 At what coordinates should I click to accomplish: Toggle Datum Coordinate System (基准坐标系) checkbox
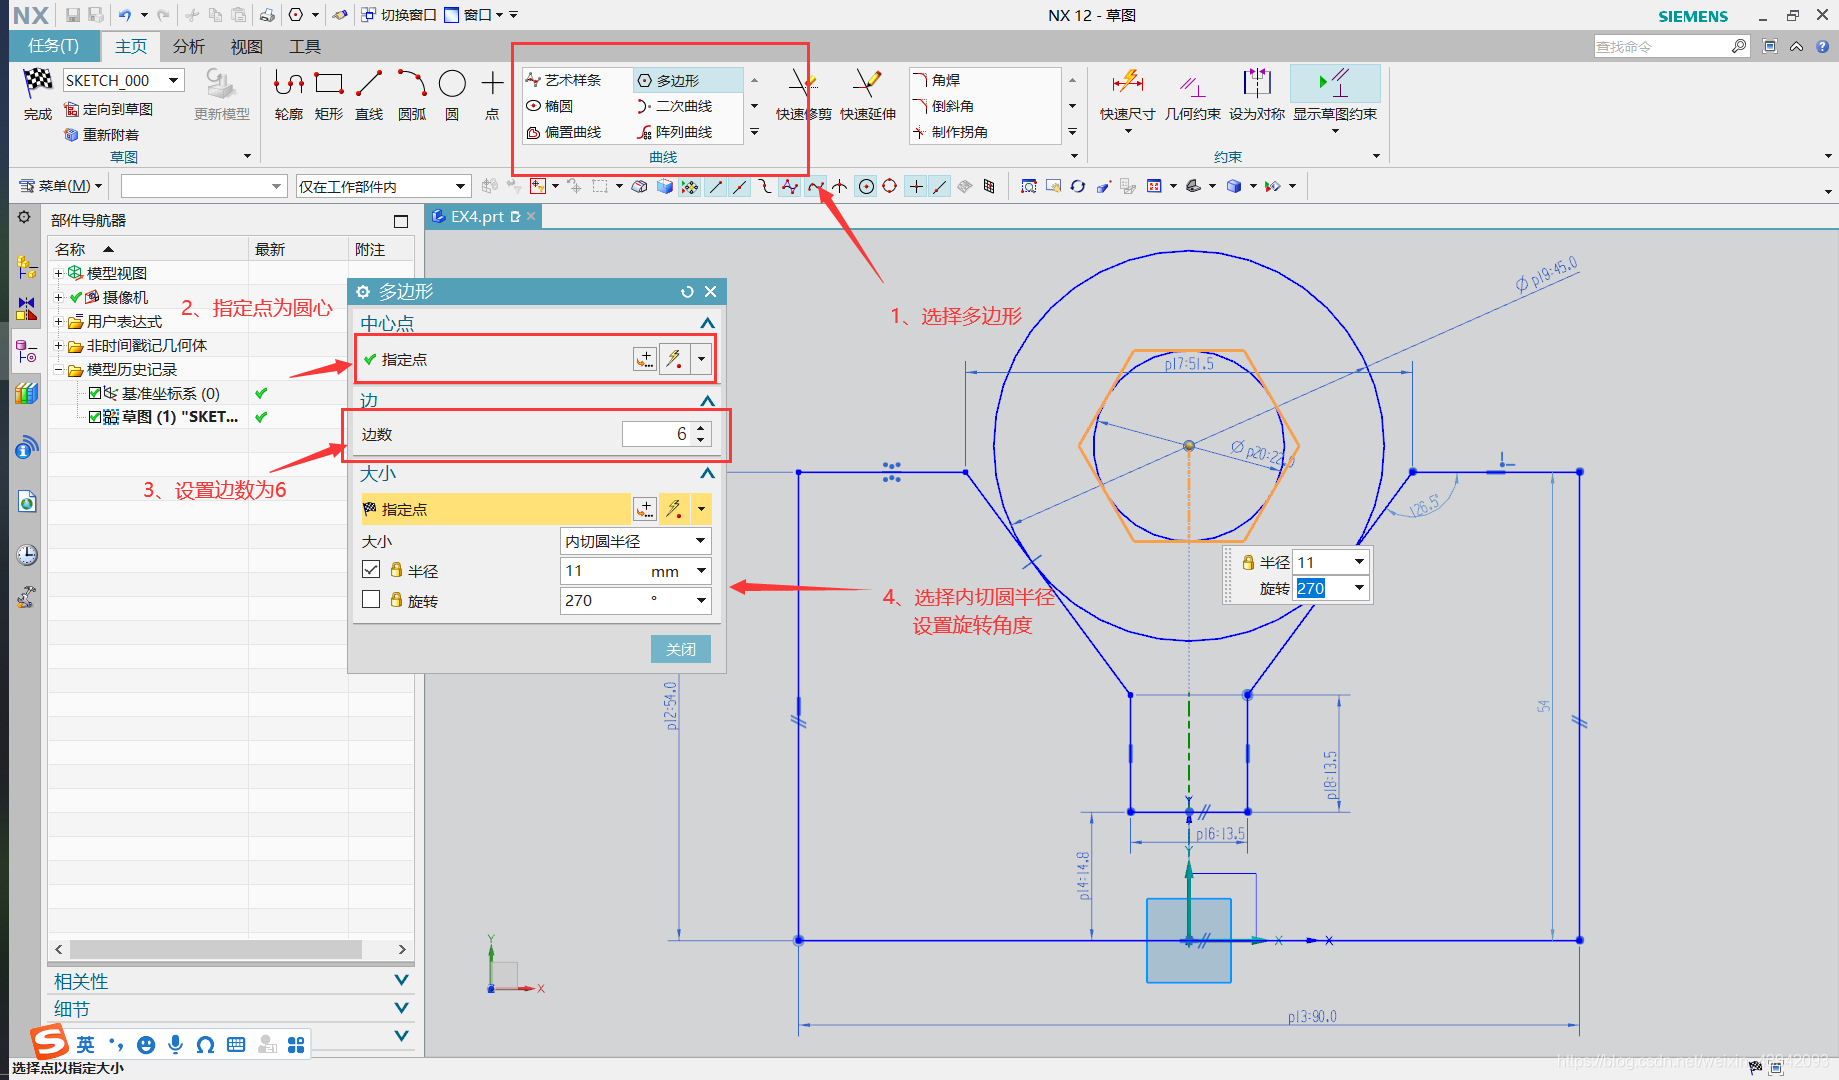click(x=95, y=393)
